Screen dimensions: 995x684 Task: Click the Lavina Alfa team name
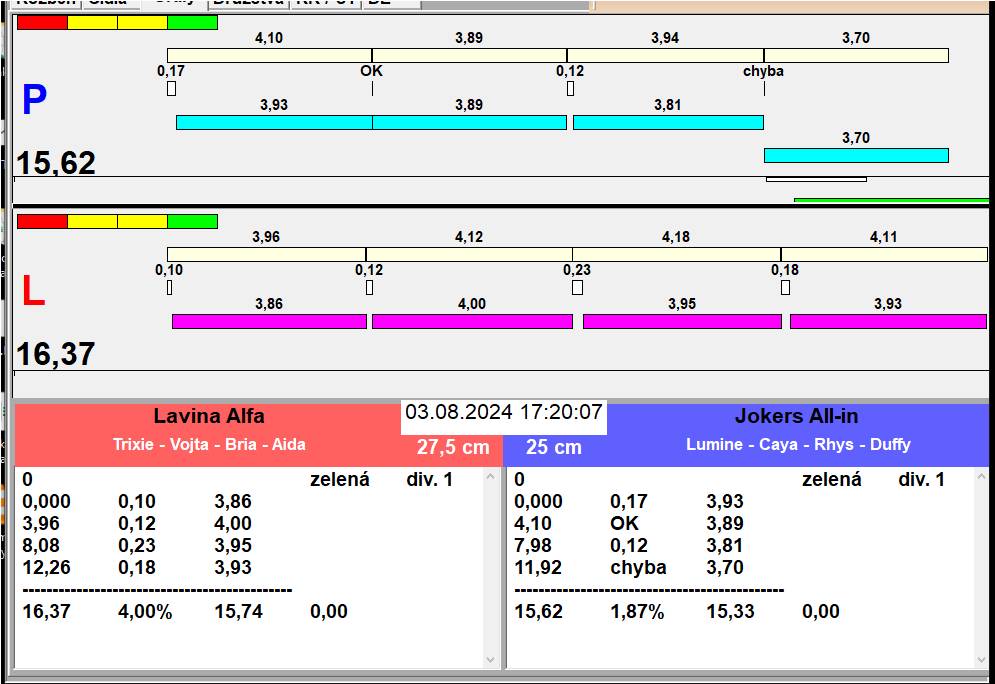point(209,416)
